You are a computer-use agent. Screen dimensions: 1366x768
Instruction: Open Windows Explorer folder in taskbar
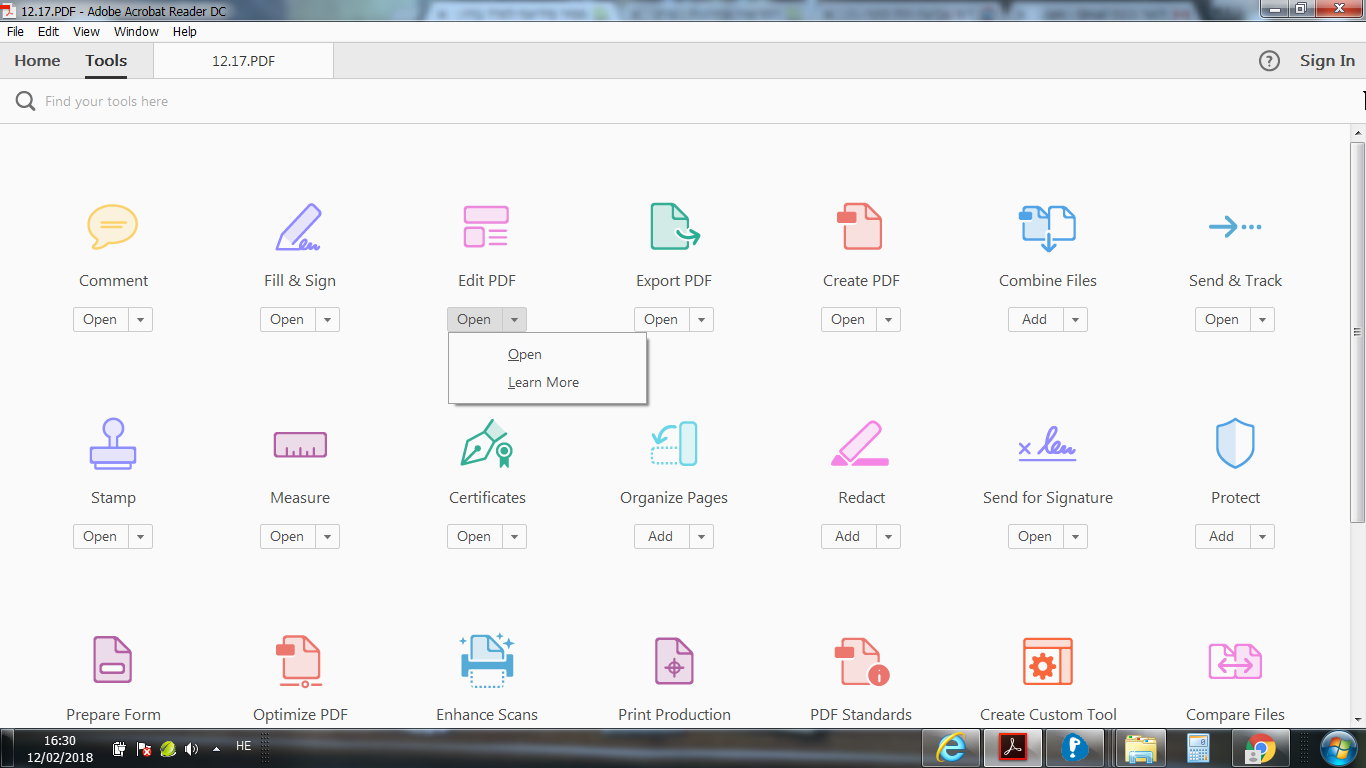tap(1140, 748)
